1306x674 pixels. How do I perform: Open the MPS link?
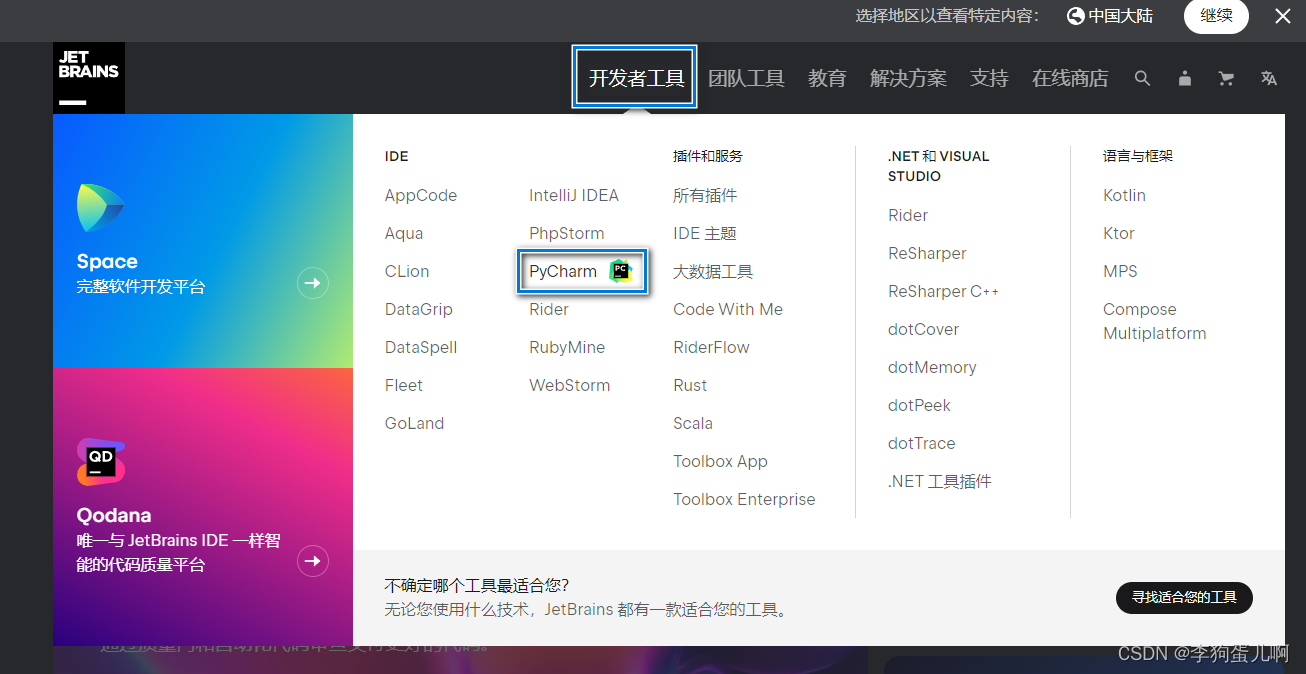1120,271
